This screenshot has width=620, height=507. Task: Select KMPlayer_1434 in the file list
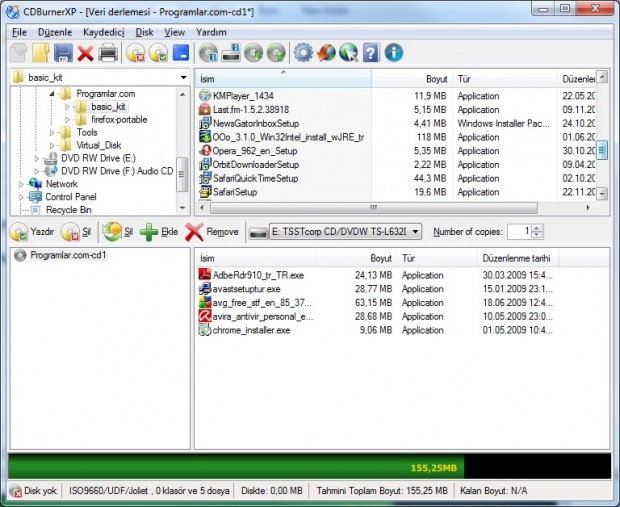click(x=243, y=96)
